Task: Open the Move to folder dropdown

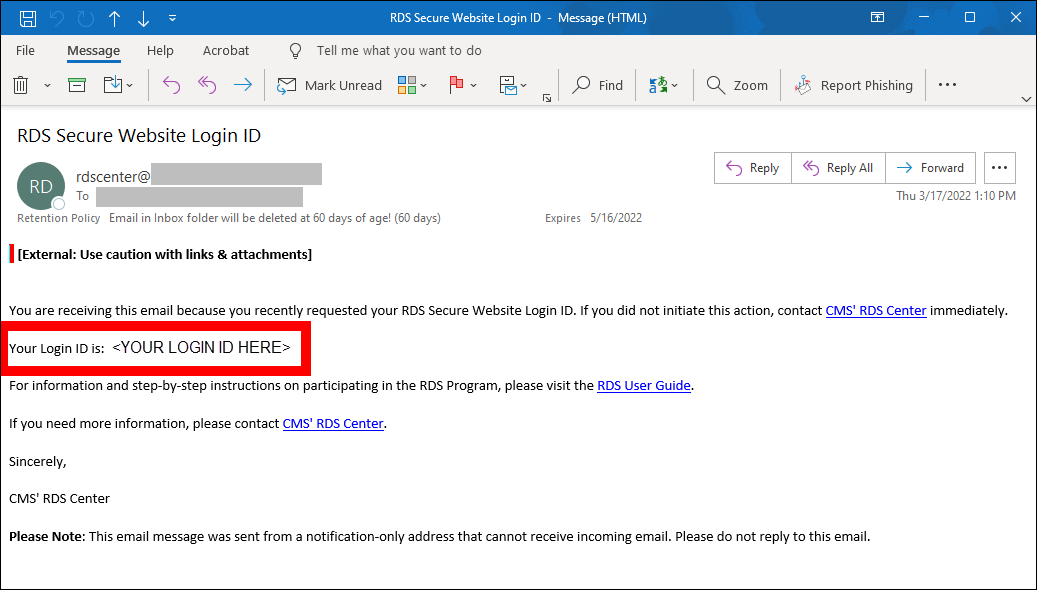Action: coord(118,85)
